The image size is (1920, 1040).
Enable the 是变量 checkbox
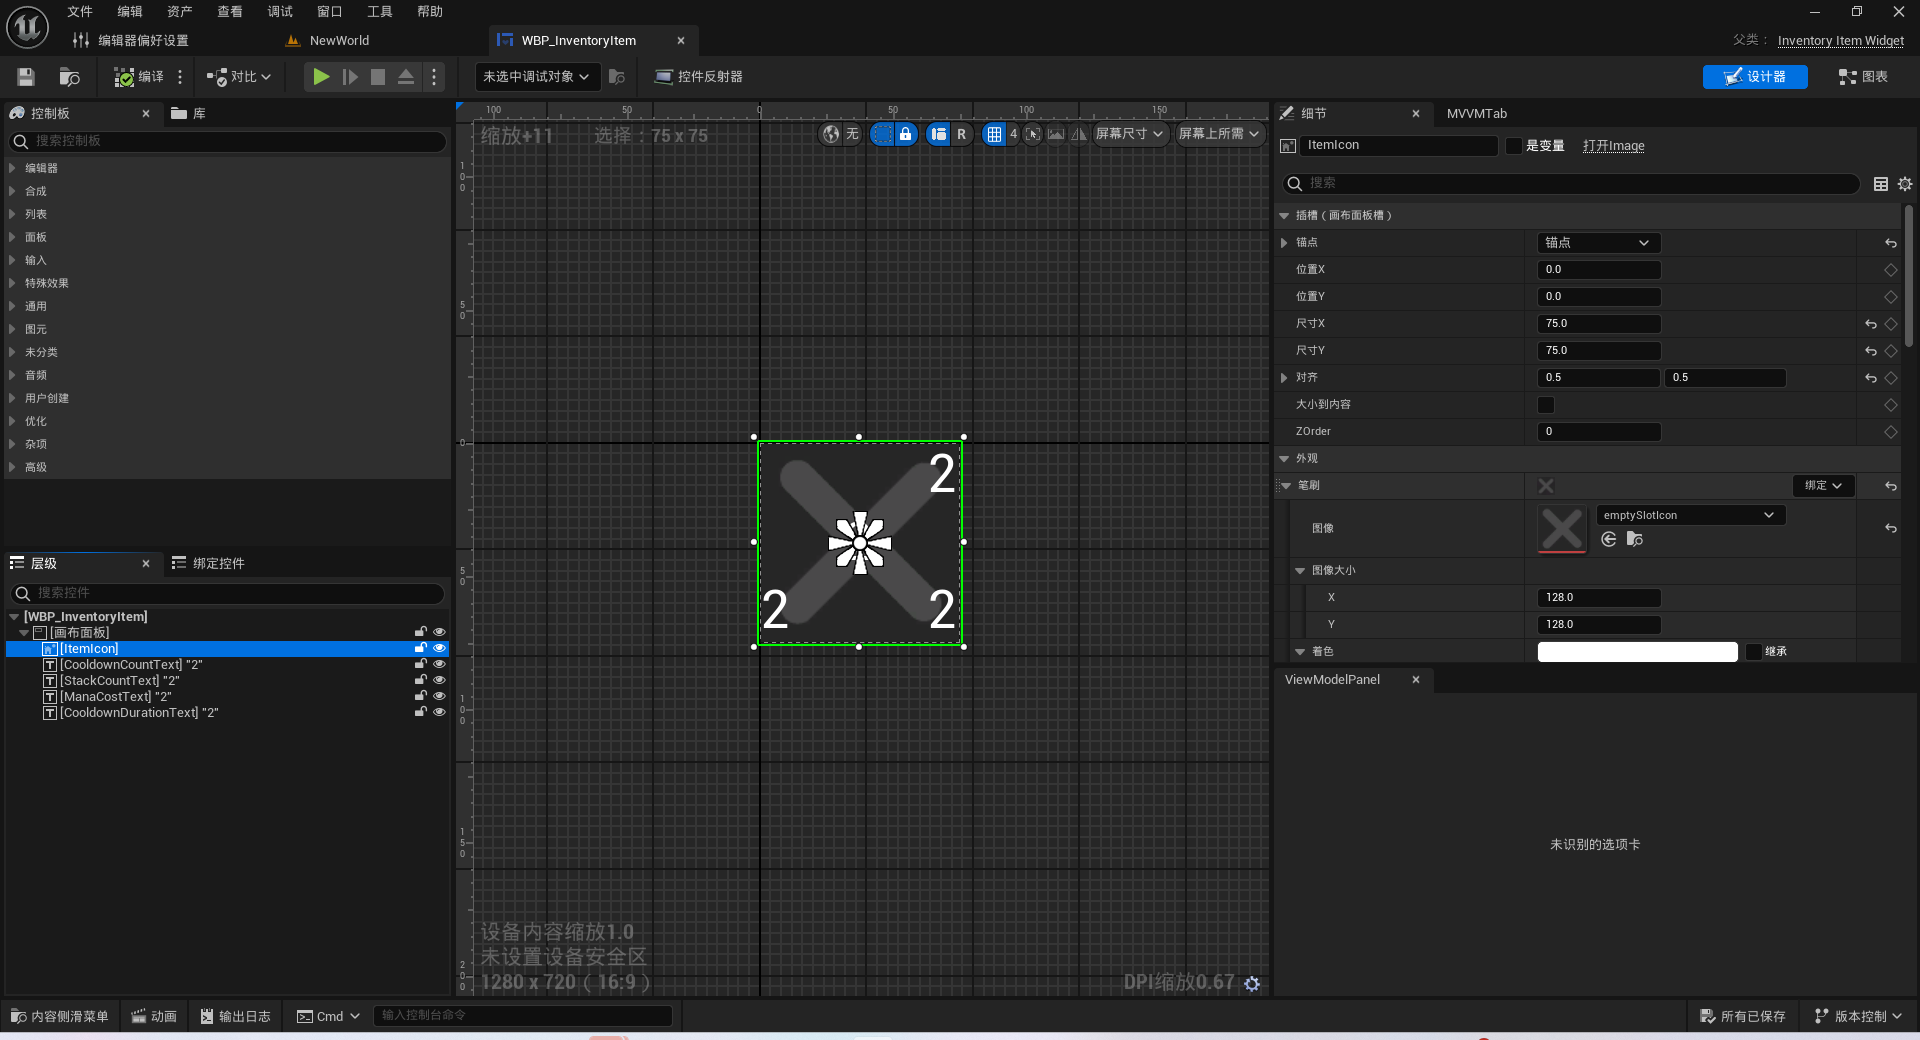coord(1514,146)
